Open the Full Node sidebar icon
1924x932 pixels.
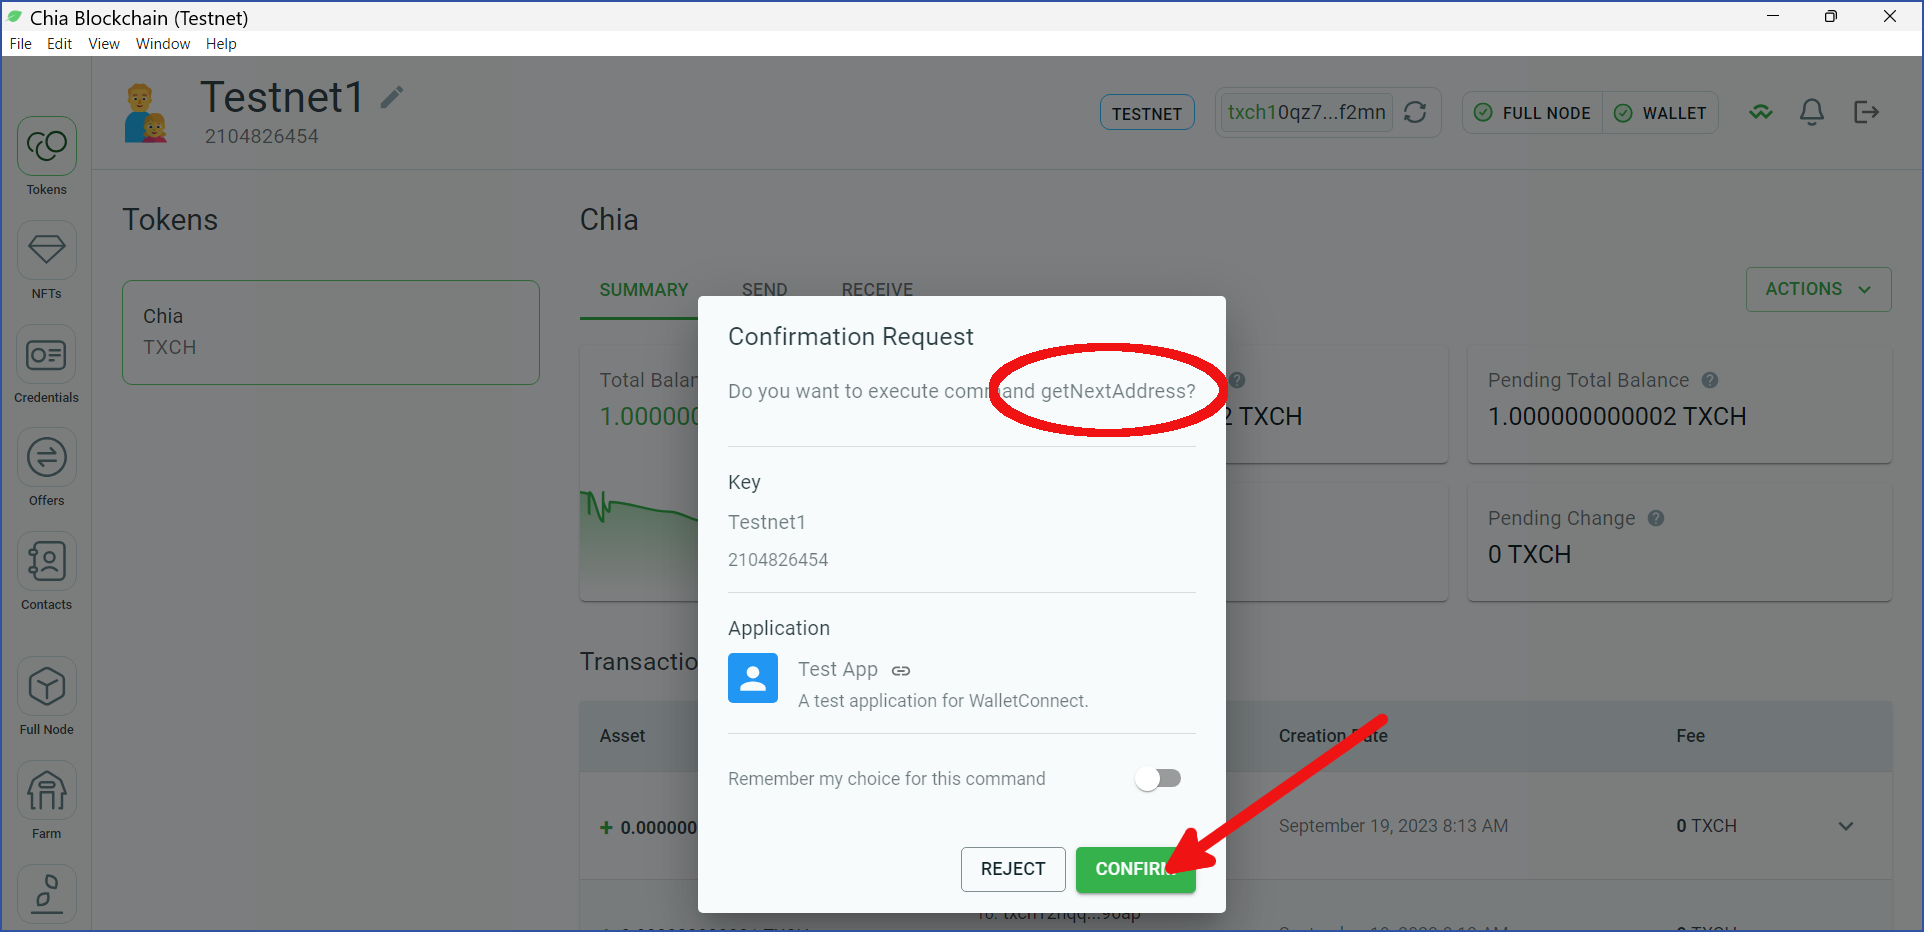coord(46,687)
